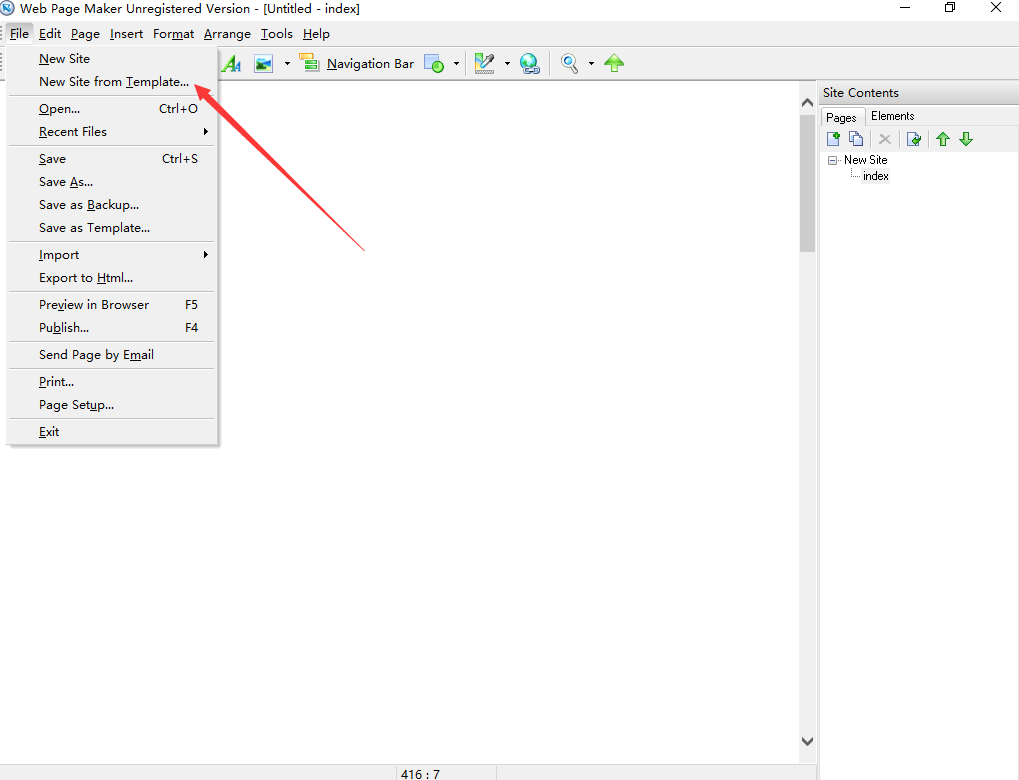This screenshot has height=780, width=1019.
Task: Clone the selected page in Site Contents
Action: (856, 138)
